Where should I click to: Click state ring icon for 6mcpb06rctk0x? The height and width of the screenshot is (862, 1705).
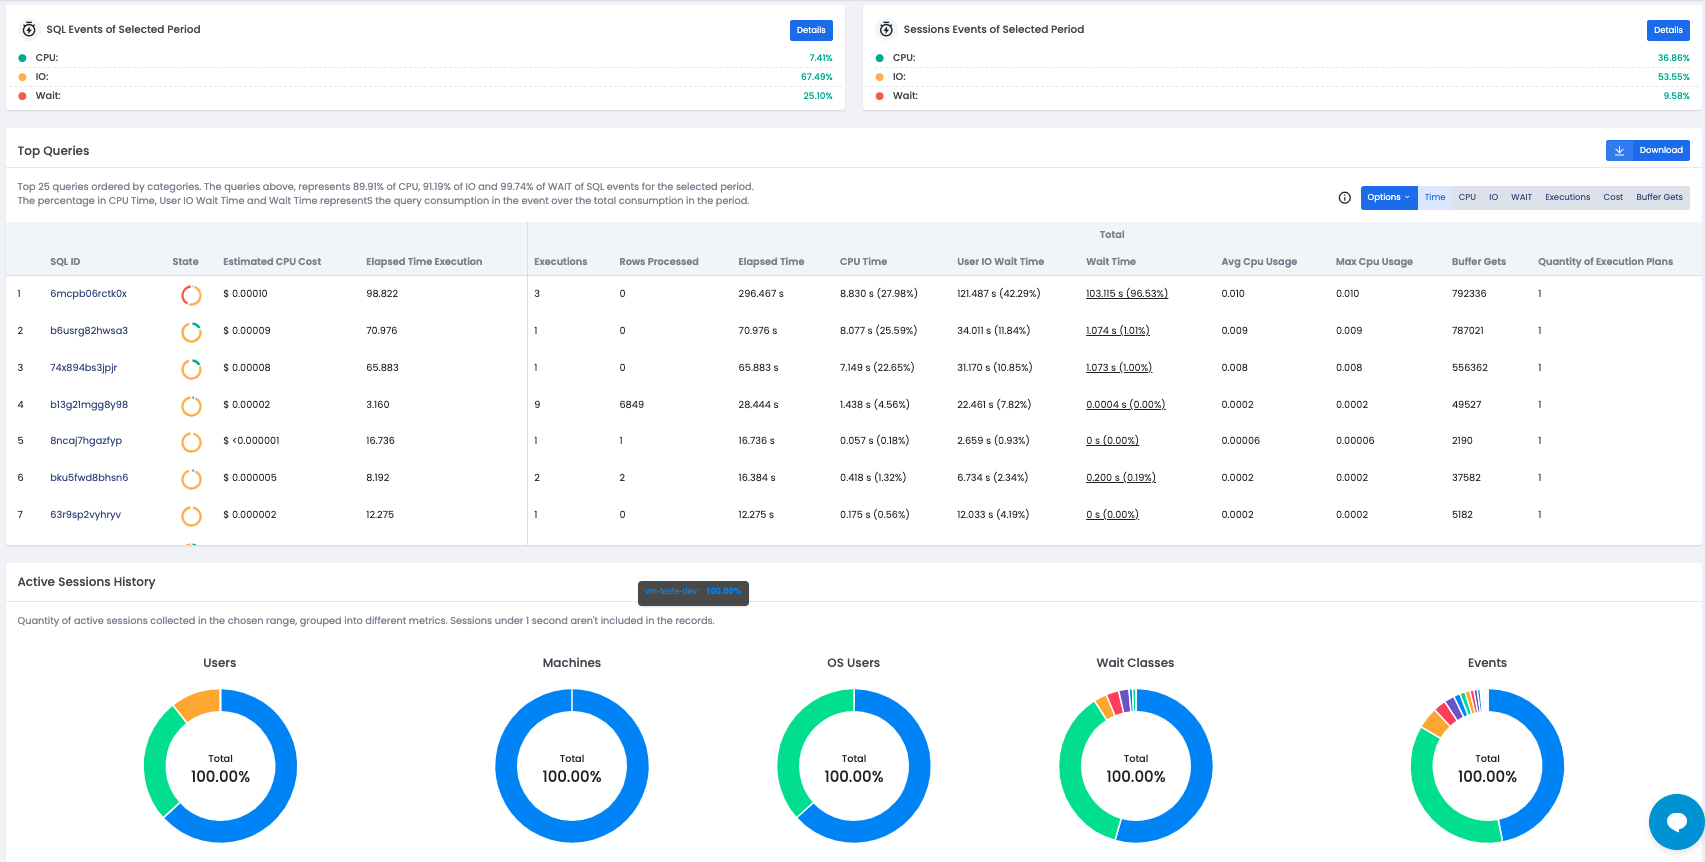pyautogui.click(x=191, y=295)
